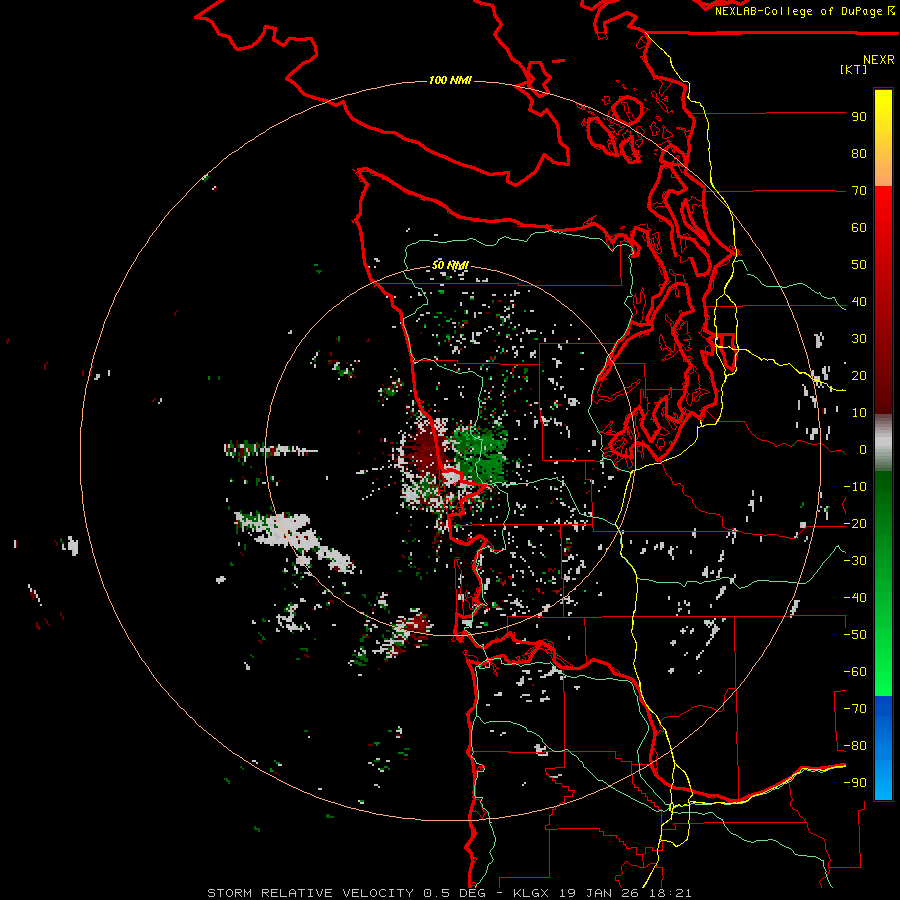Viewport: 900px width, 900px height.
Task: Click the -10 value on velocity scale
Action: tap(855, 487)
